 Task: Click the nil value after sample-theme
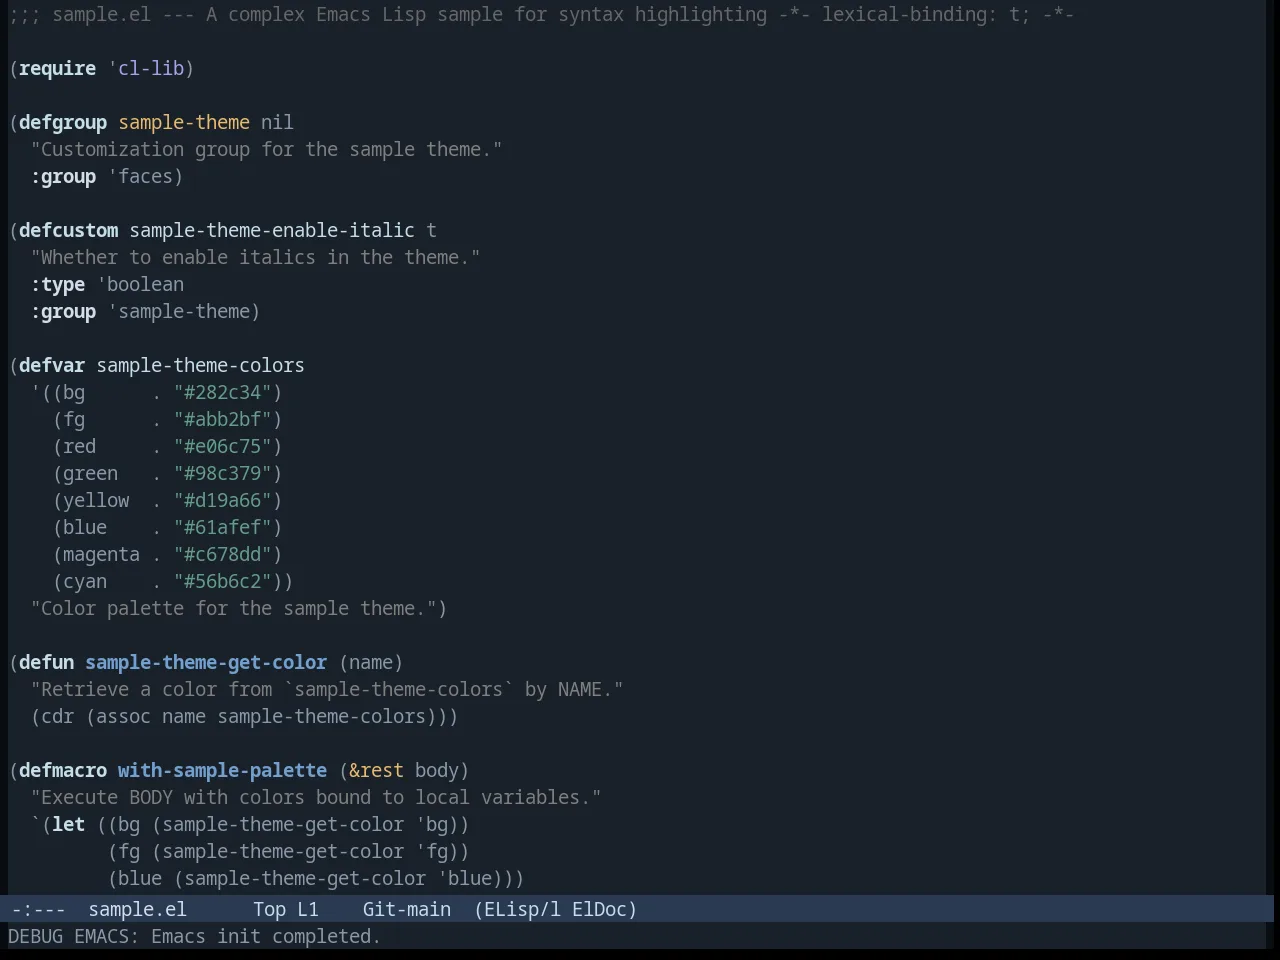277,122
